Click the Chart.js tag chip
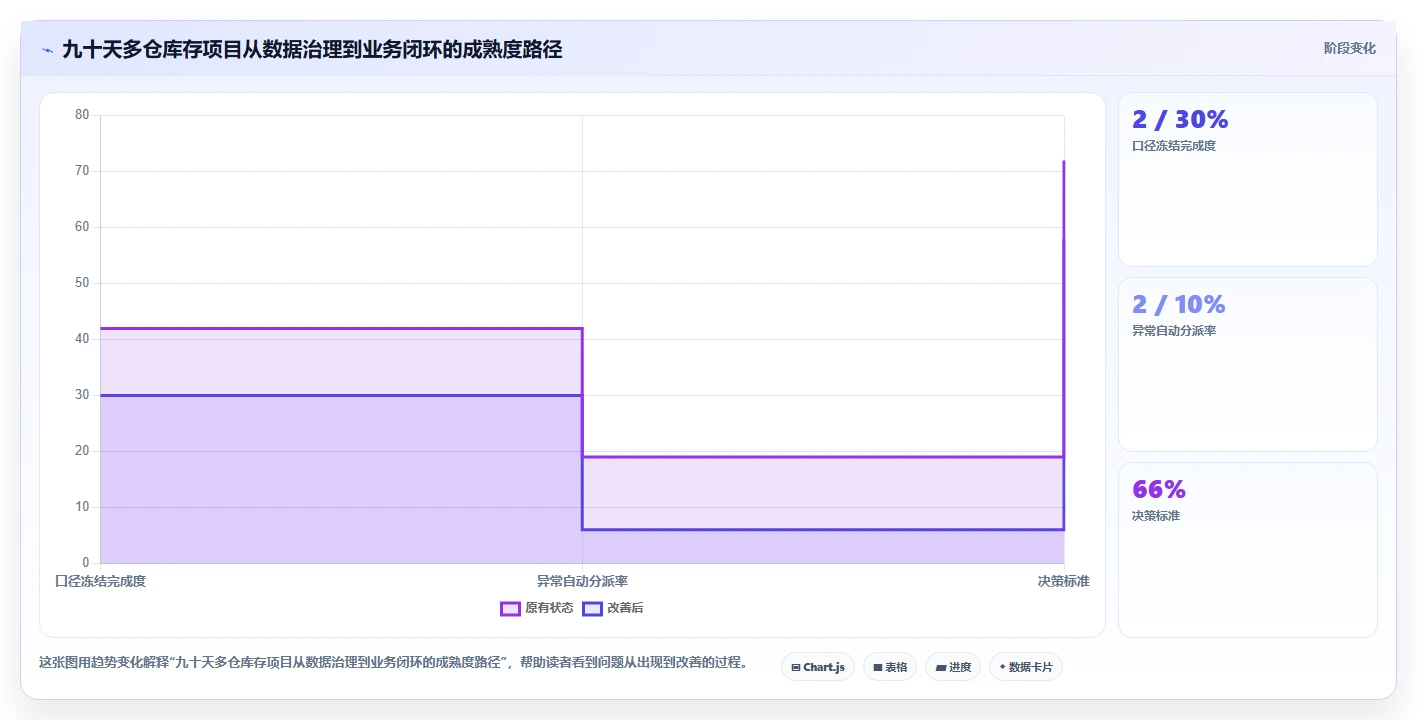The height and width of the screenshot is (720, 1417). (818, 667)
